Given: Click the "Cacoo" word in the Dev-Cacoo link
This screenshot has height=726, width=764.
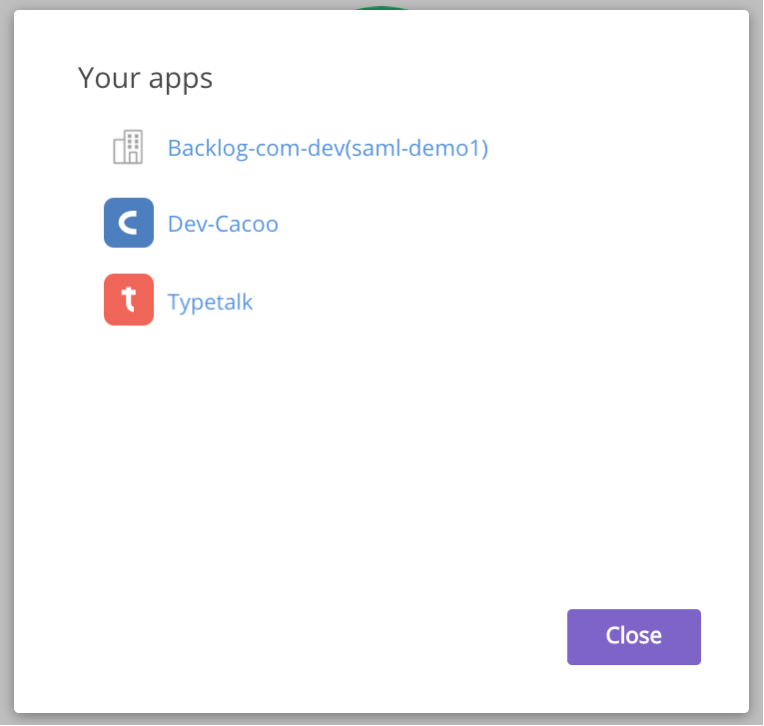Looking at the screenshot, I should click(247, 224).
